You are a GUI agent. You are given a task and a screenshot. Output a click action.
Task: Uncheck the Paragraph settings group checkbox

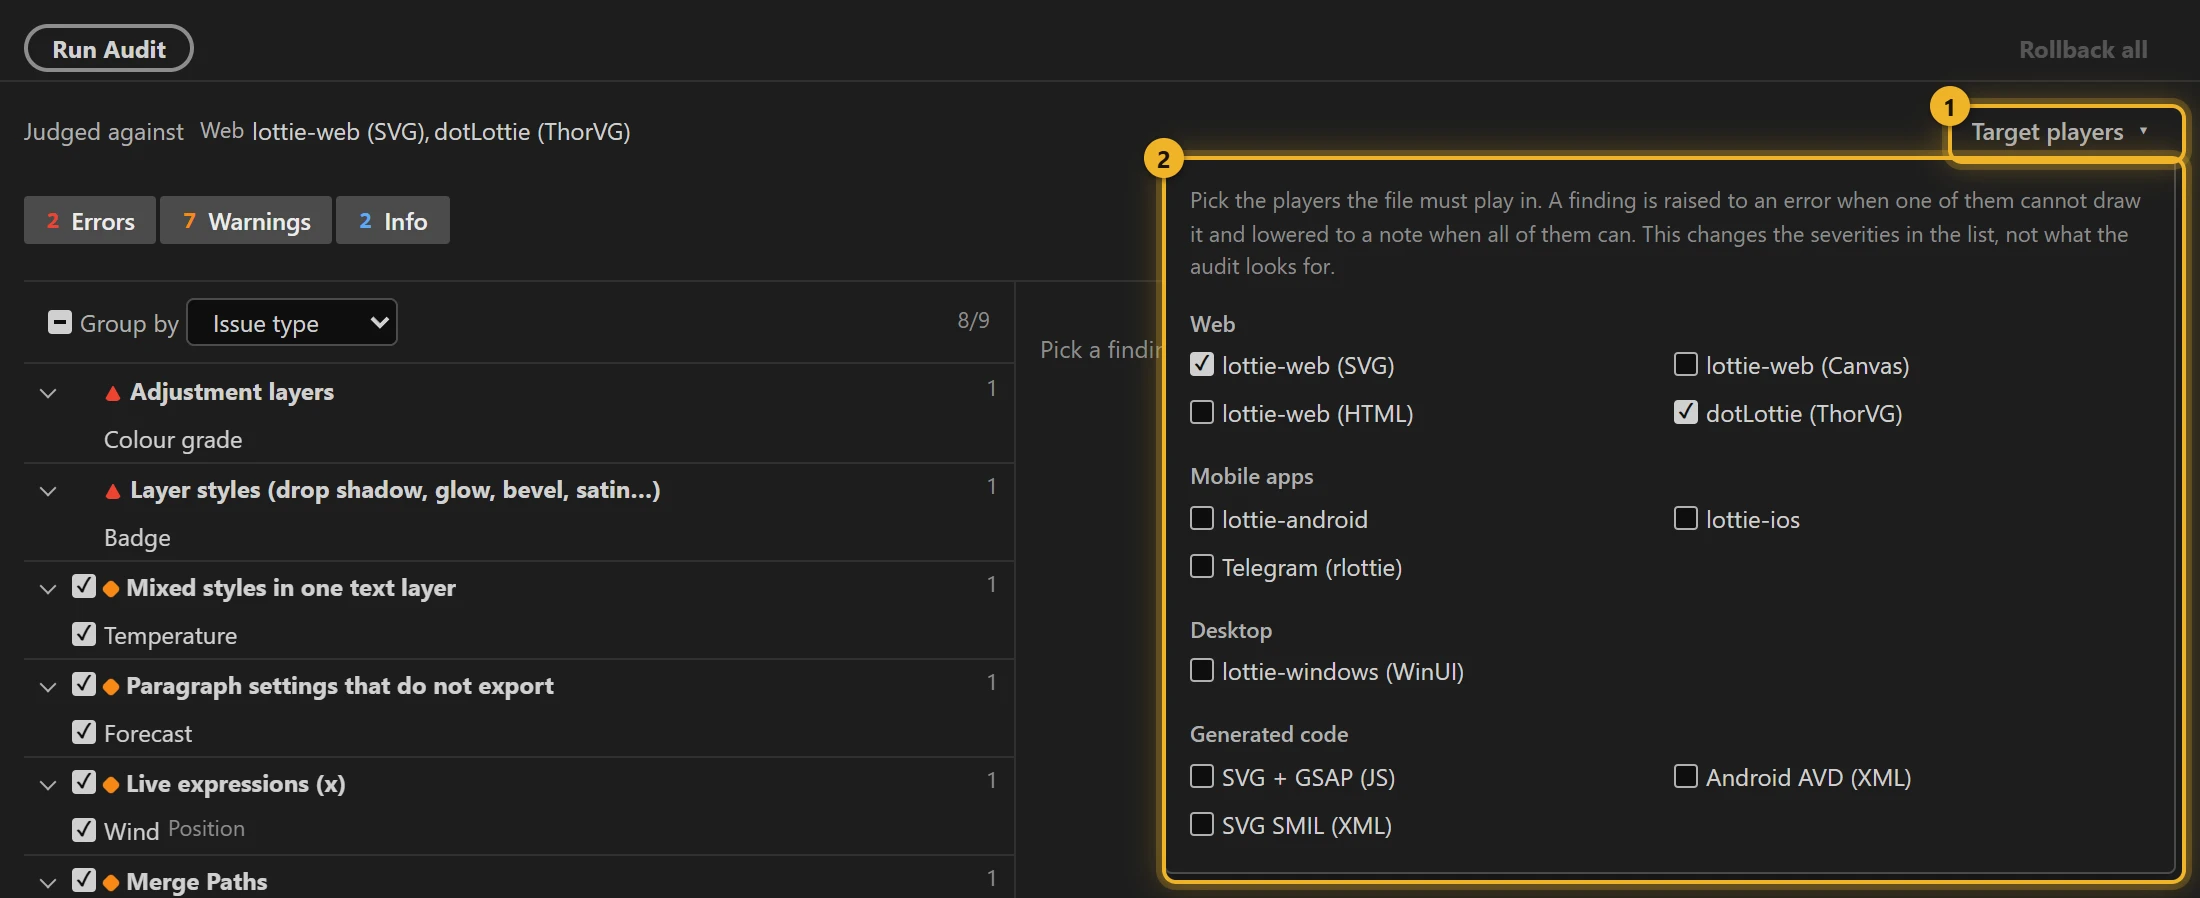[x=84, y=685]
